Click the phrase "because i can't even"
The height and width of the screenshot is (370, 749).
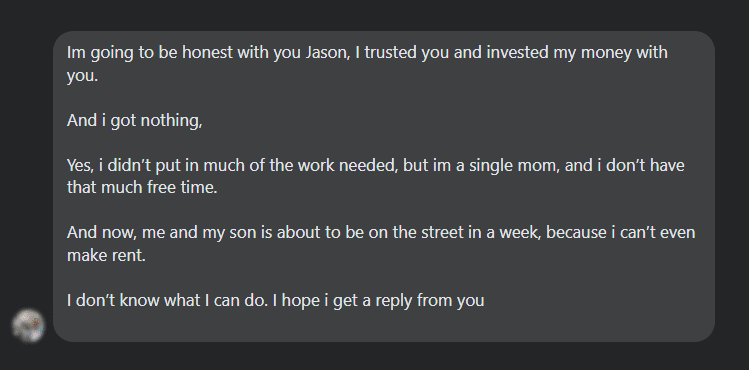[x=621, y=233]
